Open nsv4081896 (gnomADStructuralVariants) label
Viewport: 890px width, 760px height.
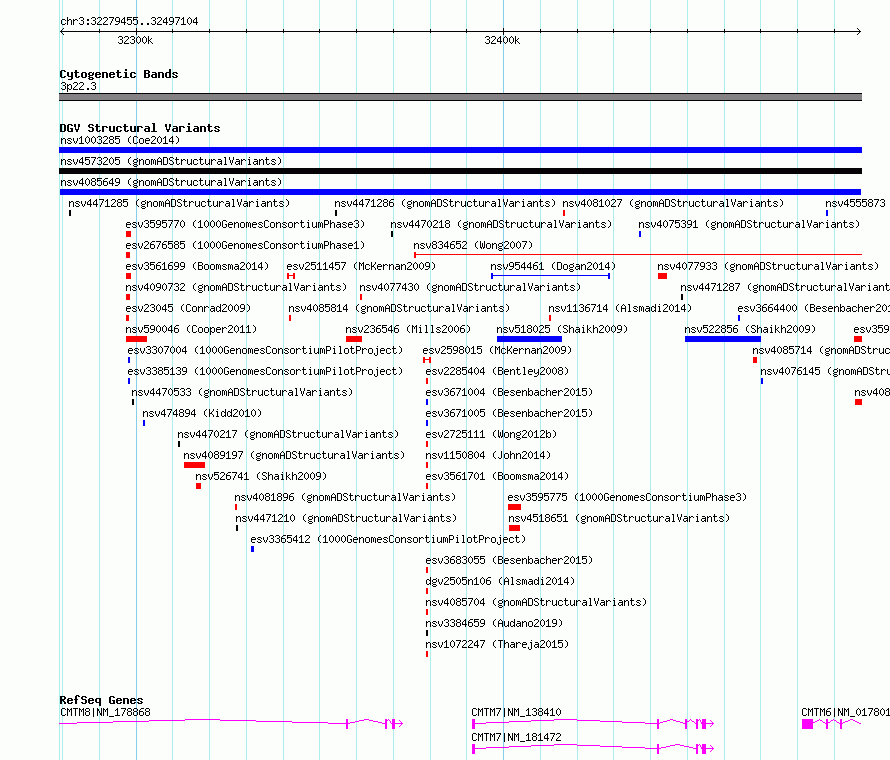[345, 497]
